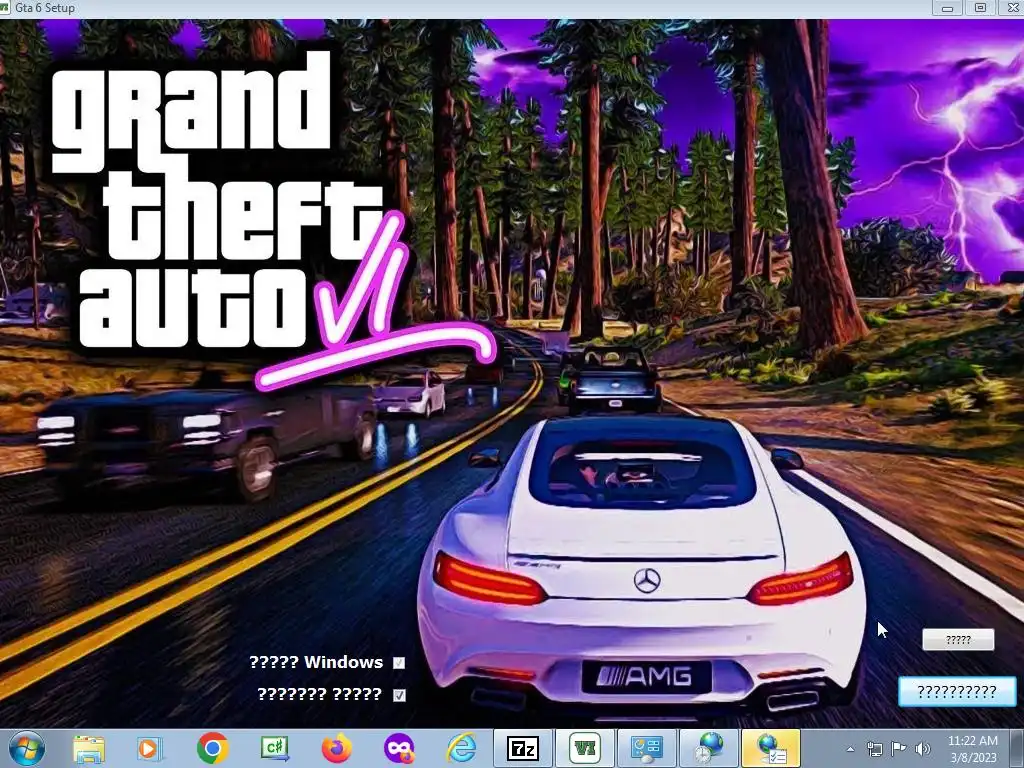This screenshot has width=1024, height=768.
Task: Uncheck the '??????? ?????' checkbox
Action: pos(399,695)
